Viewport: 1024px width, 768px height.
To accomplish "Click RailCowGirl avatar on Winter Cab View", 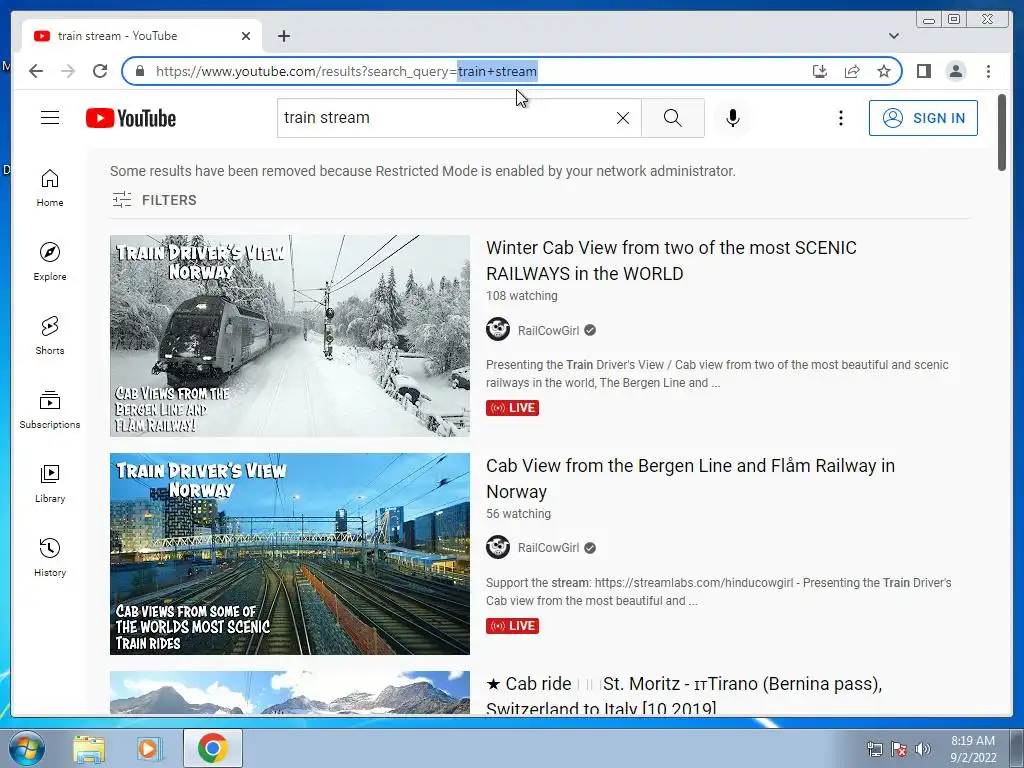I will click(x=498, y=330).
